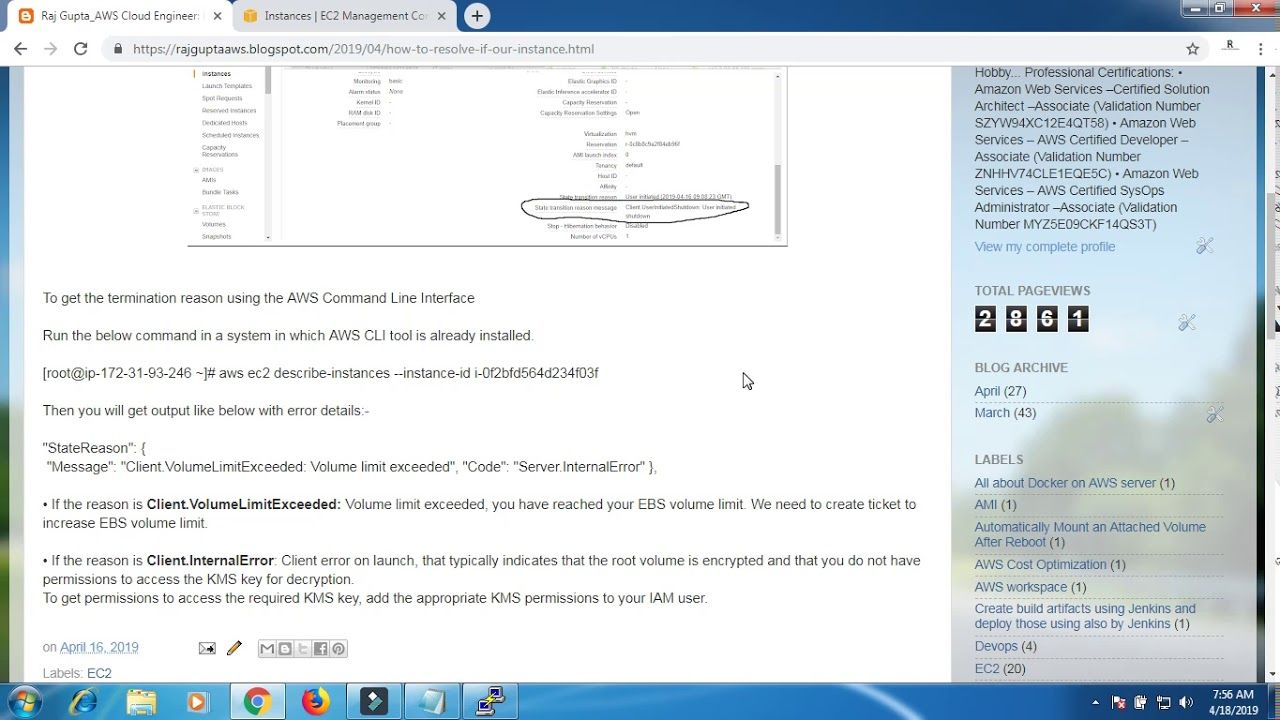Click the wrench icon beside profile link
This screenshot has width=1280, height=720.
click(x=1204, y=245)
